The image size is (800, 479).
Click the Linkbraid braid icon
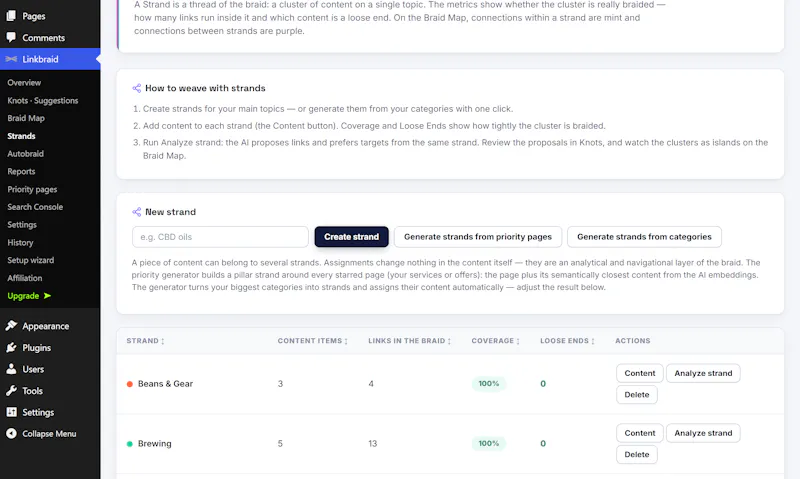[11, 59]
